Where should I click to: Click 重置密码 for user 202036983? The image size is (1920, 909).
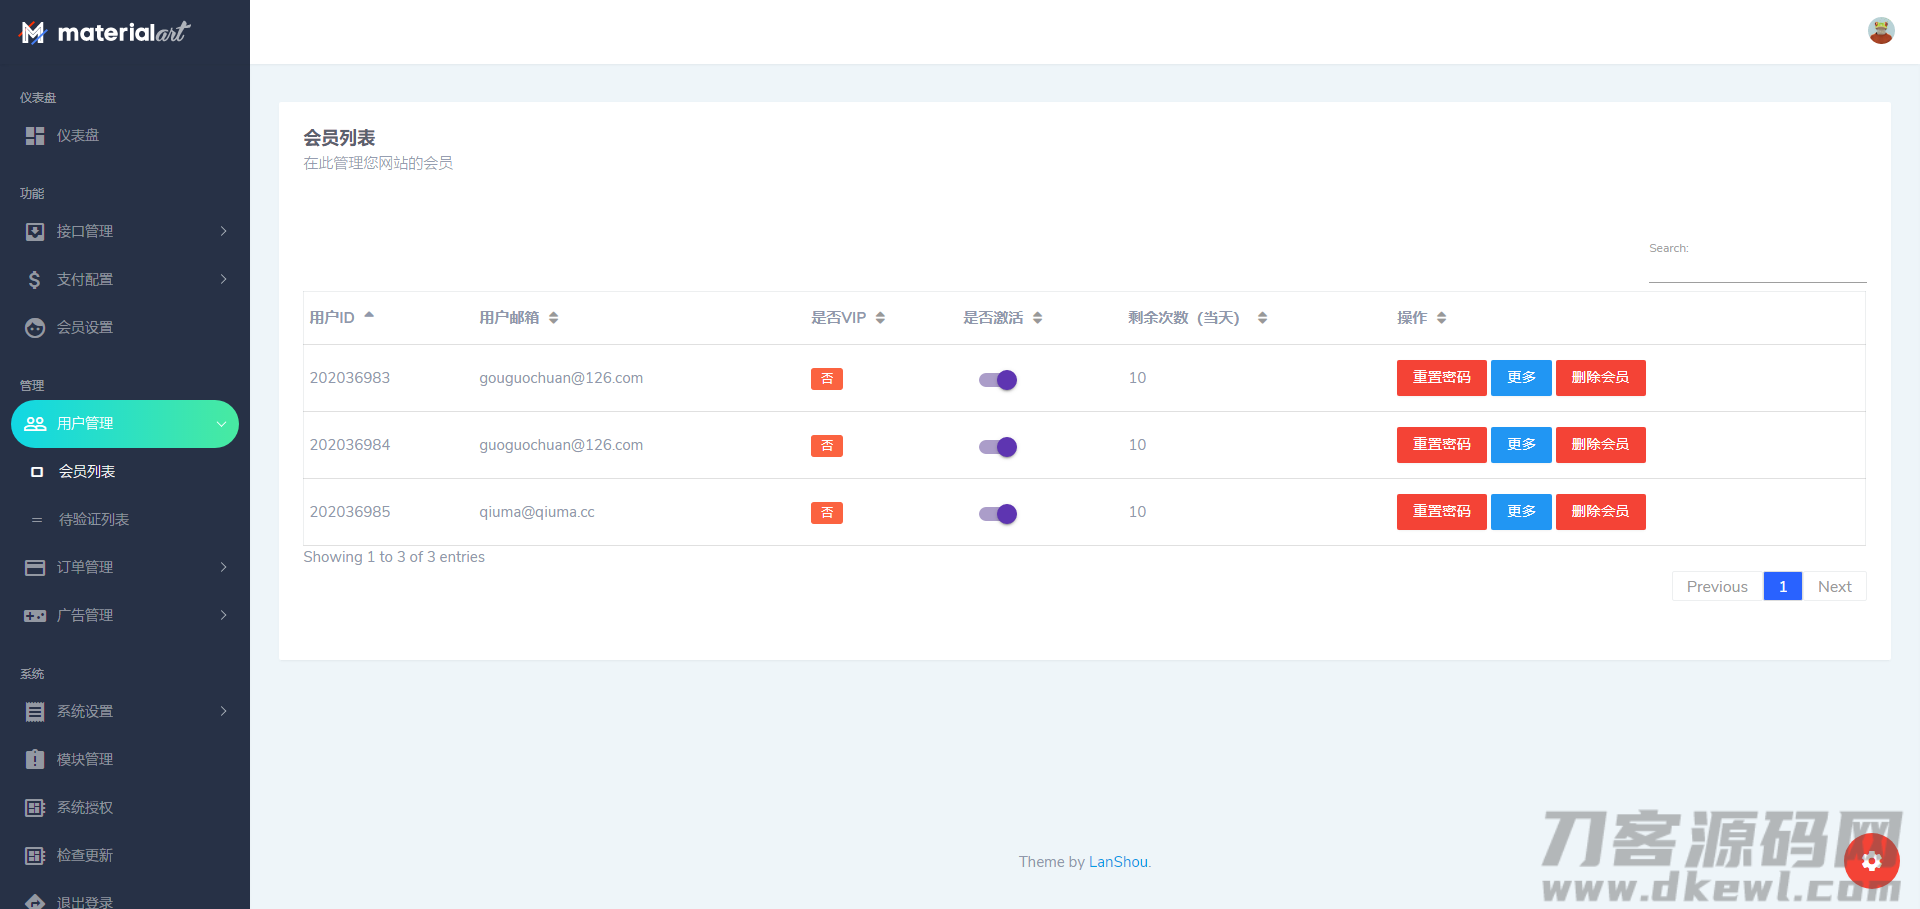1441,378
